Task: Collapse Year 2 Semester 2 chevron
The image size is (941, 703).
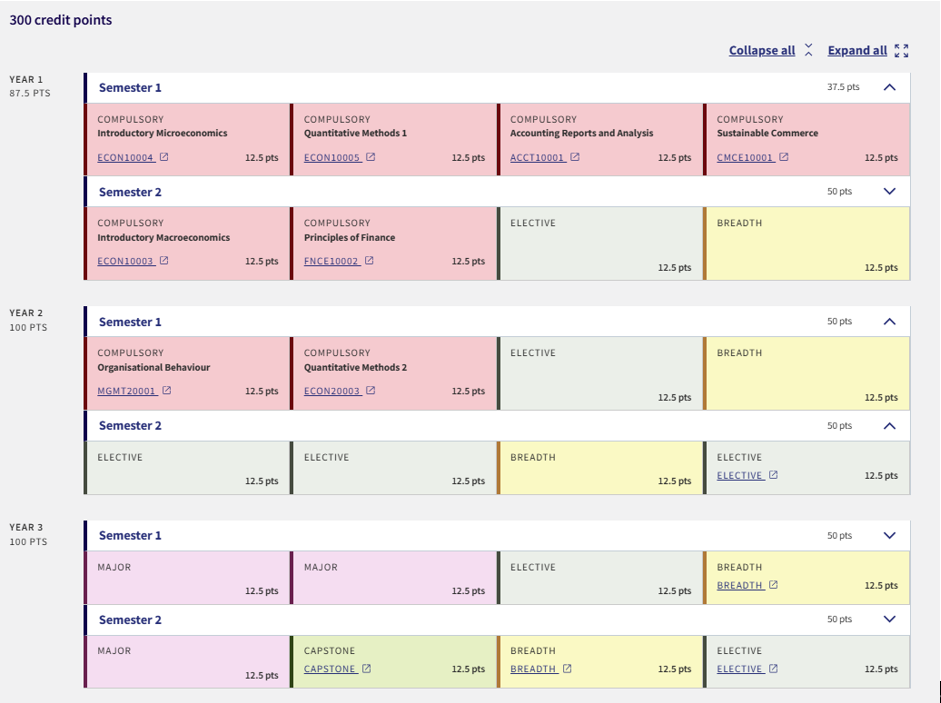Action: click(889, 425)
